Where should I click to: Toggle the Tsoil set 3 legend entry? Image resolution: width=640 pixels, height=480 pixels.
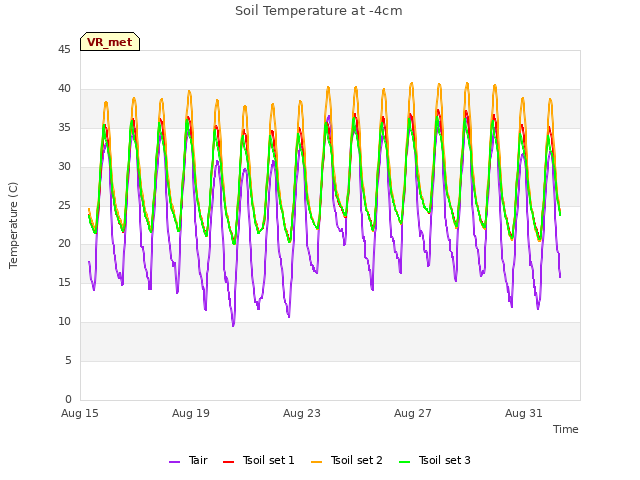[x=435, y=460]
